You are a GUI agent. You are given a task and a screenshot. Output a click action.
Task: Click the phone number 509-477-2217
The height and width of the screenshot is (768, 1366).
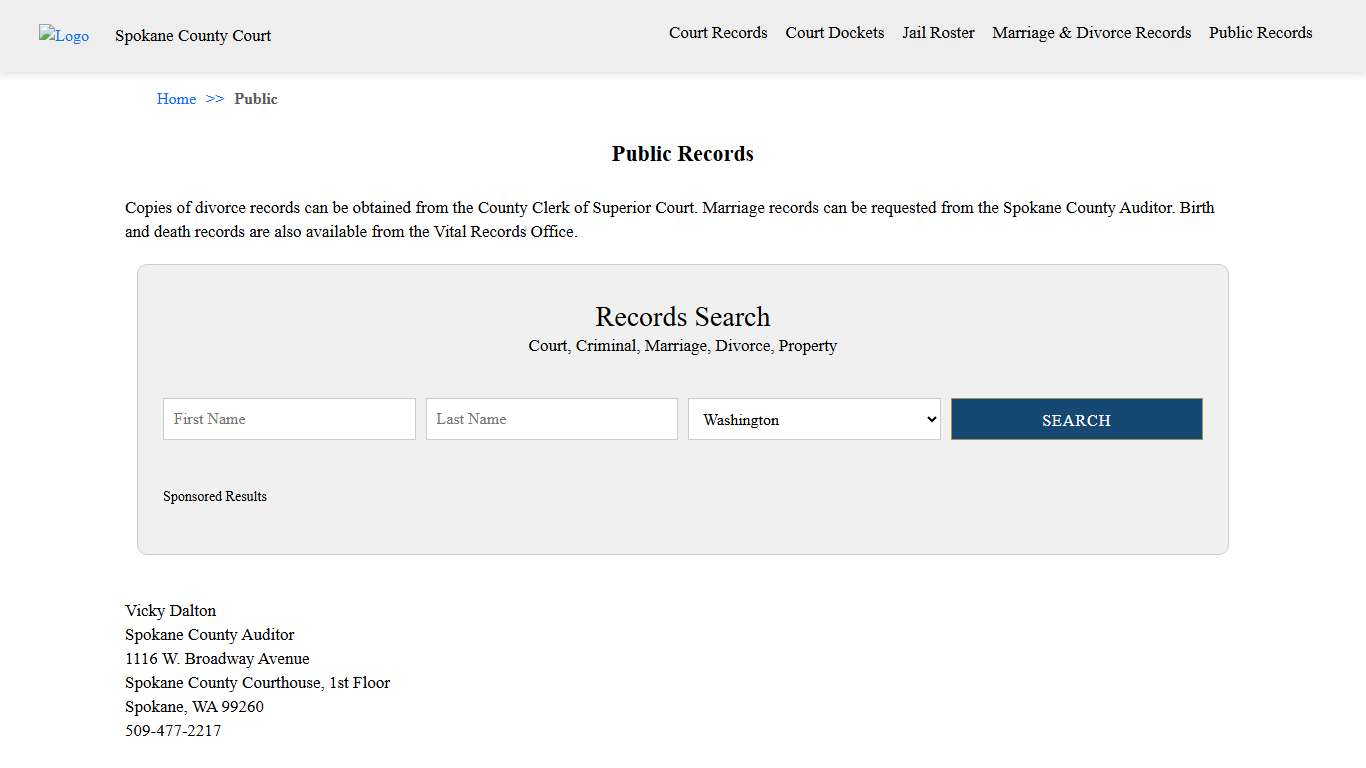pos(173,730)
